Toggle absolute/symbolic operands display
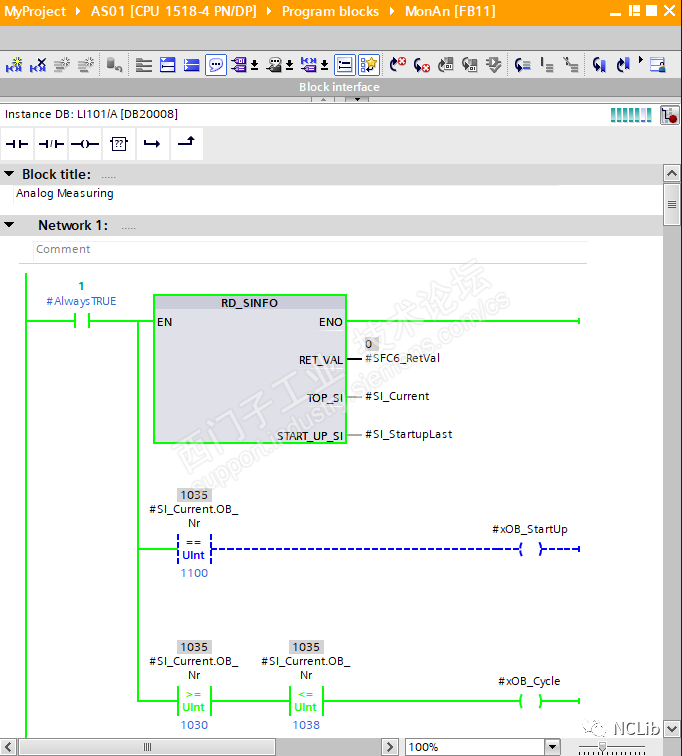The width and height of the screenshot is (682, 756). click(239, 65)
